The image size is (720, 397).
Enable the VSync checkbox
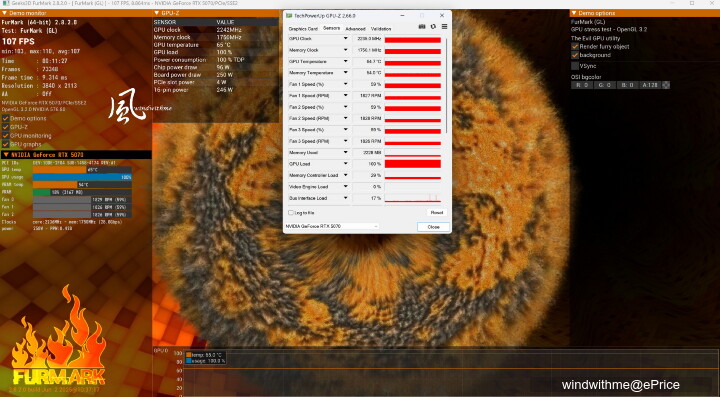point(574,66)
